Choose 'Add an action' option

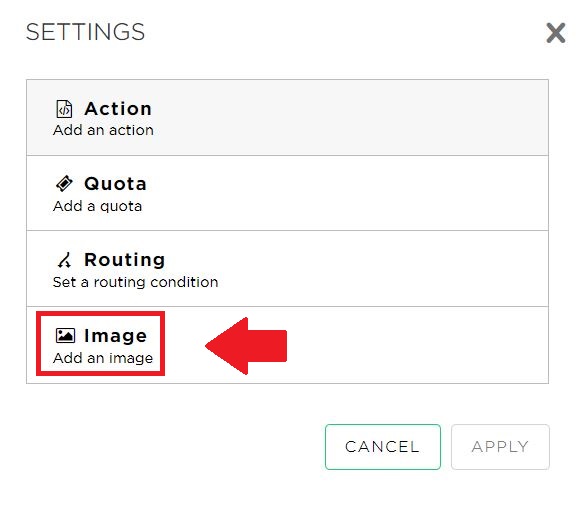(103, 130)
